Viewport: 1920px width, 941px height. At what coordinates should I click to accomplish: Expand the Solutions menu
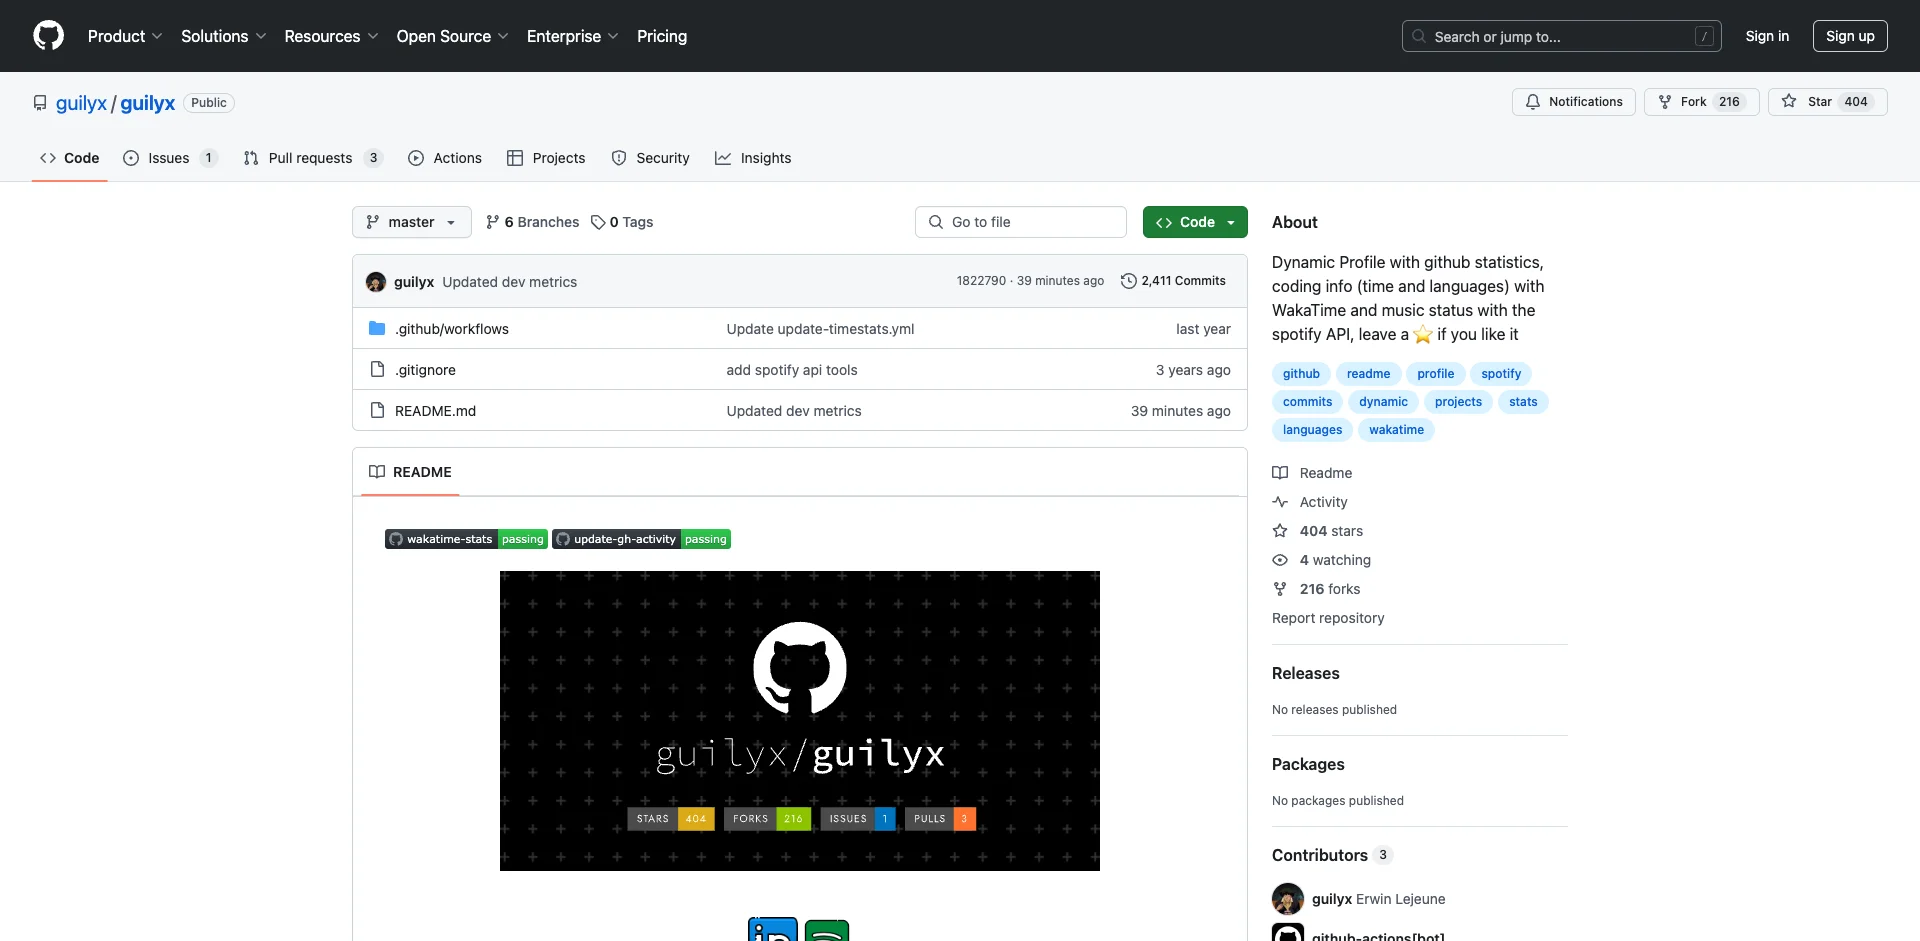(x=224, y=36)
